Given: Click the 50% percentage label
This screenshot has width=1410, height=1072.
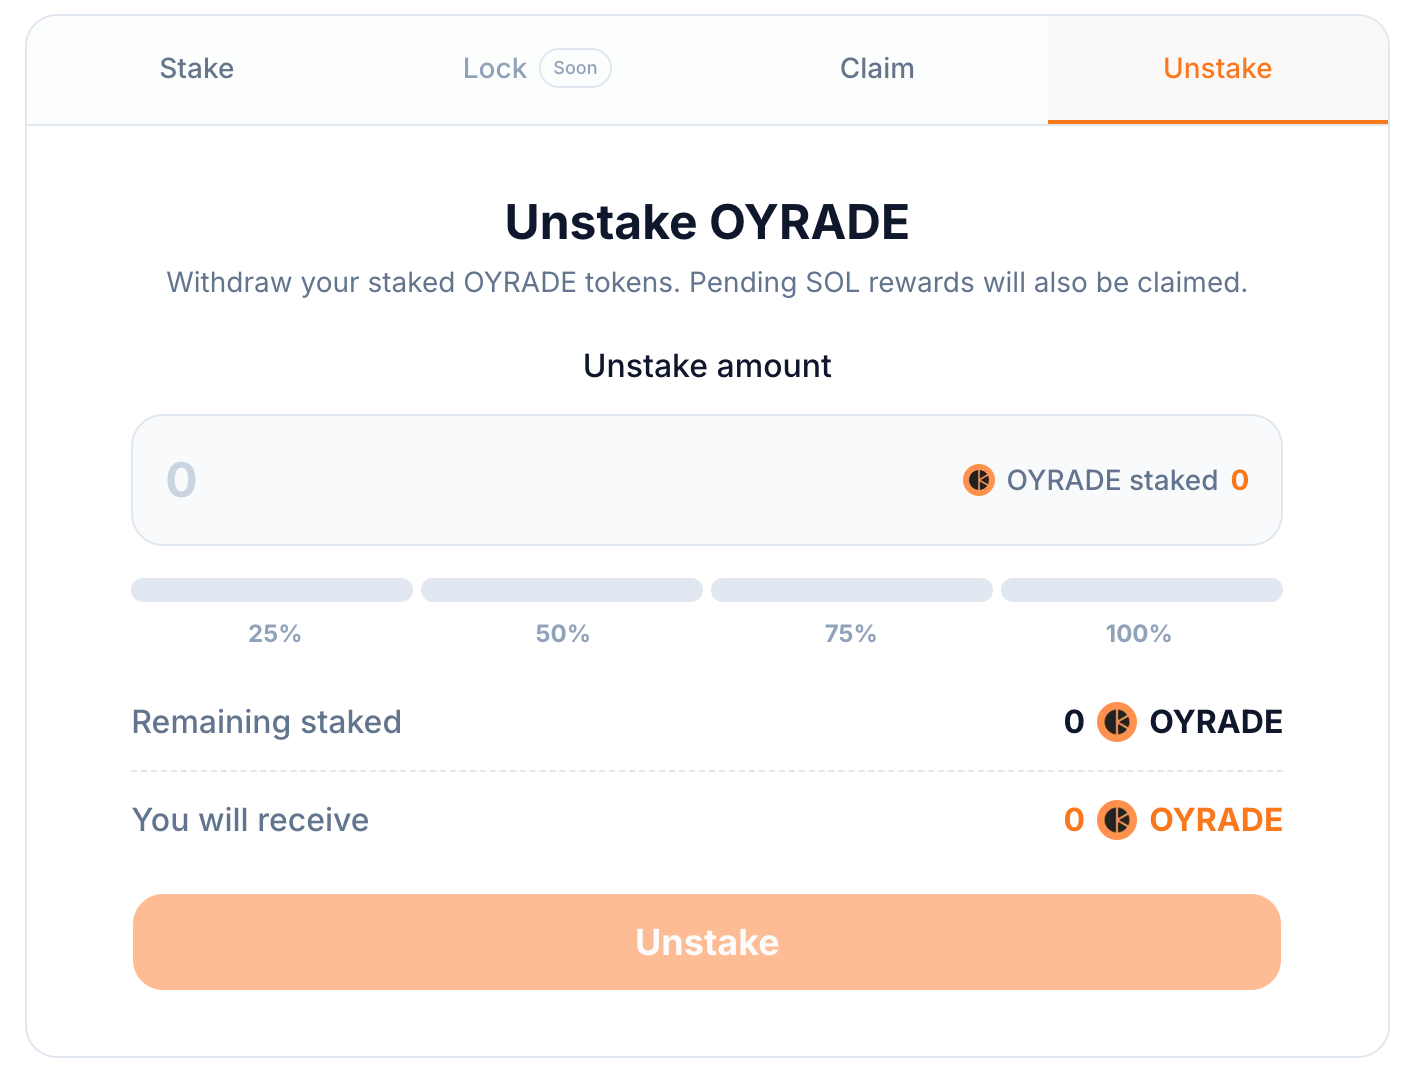Looking at the screenshot, I should click(x=562, y=633).
